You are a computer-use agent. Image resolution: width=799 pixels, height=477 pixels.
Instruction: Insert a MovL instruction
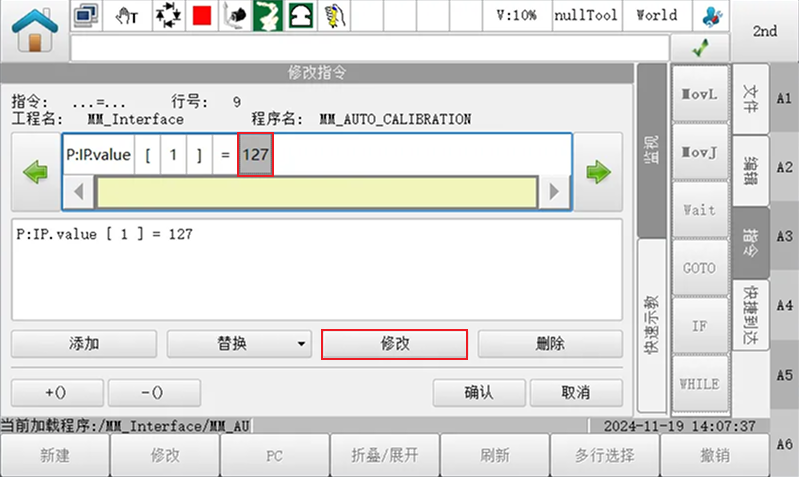[700, 94]
